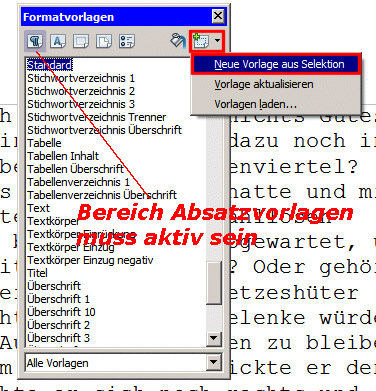Select Tabellen Überschrift style
The height and width of the screenshot is (391, 376).
coord(75,169)
